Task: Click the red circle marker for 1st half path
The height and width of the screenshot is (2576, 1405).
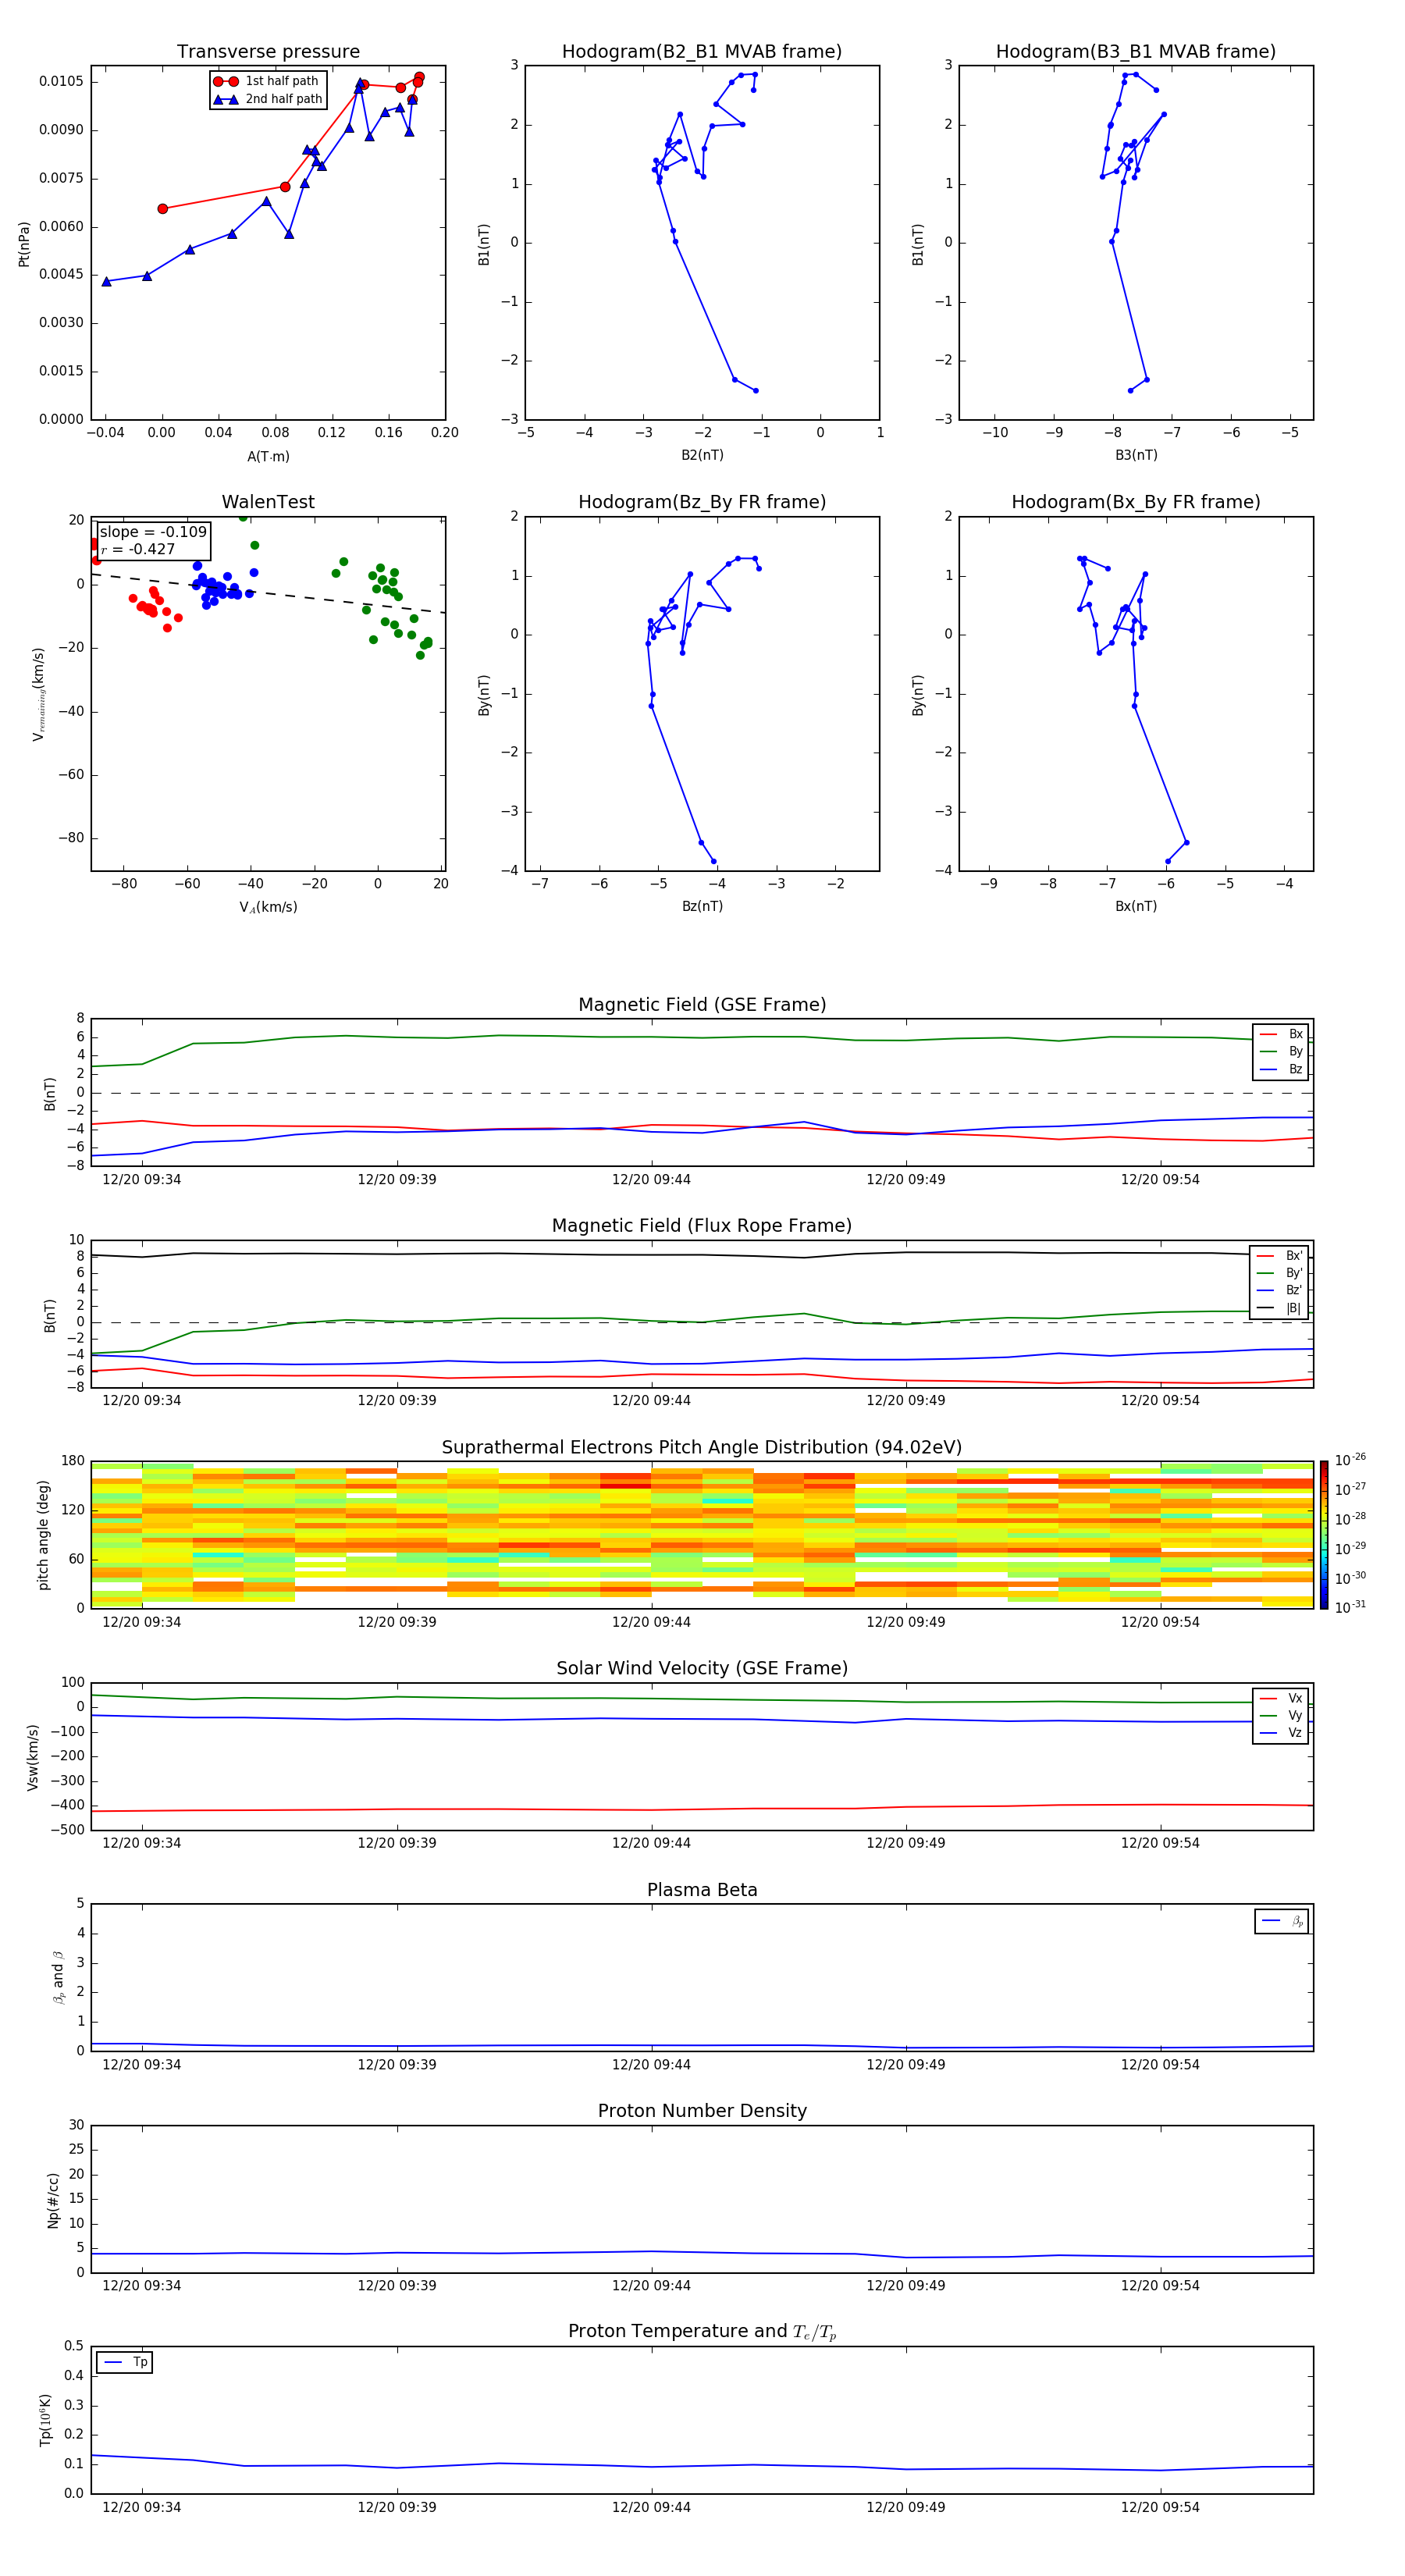Action: 225,81
